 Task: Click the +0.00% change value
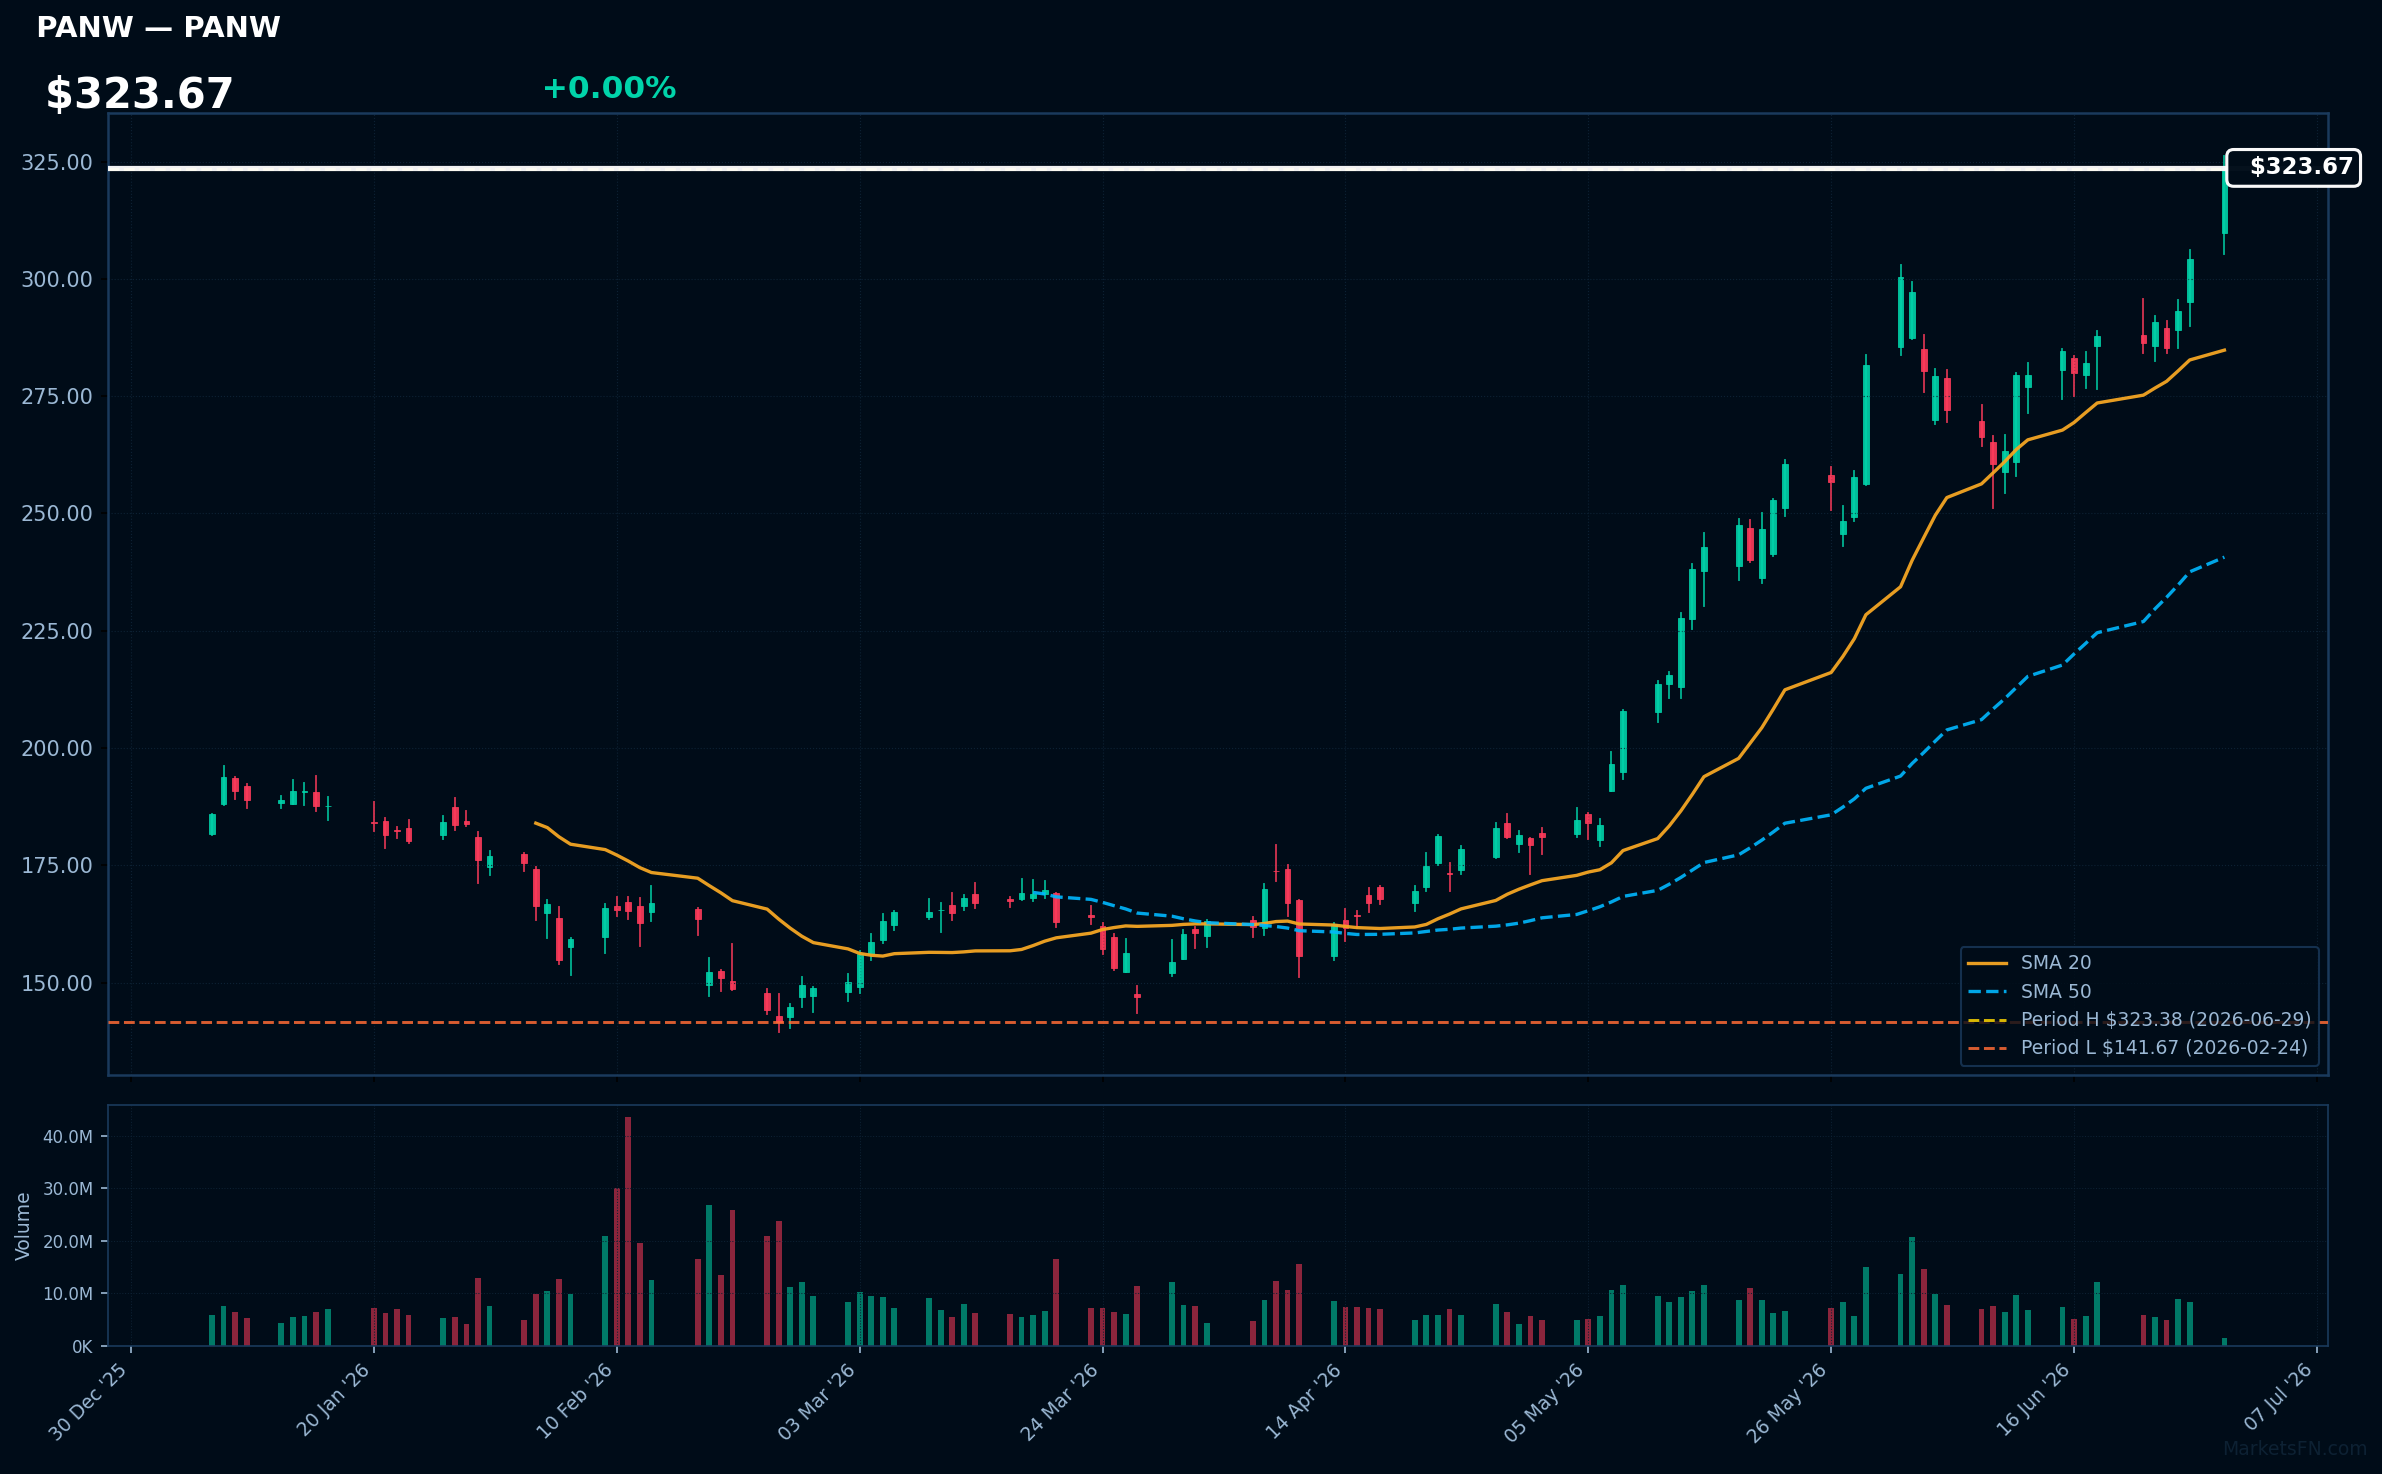click(x=609, y=89)
